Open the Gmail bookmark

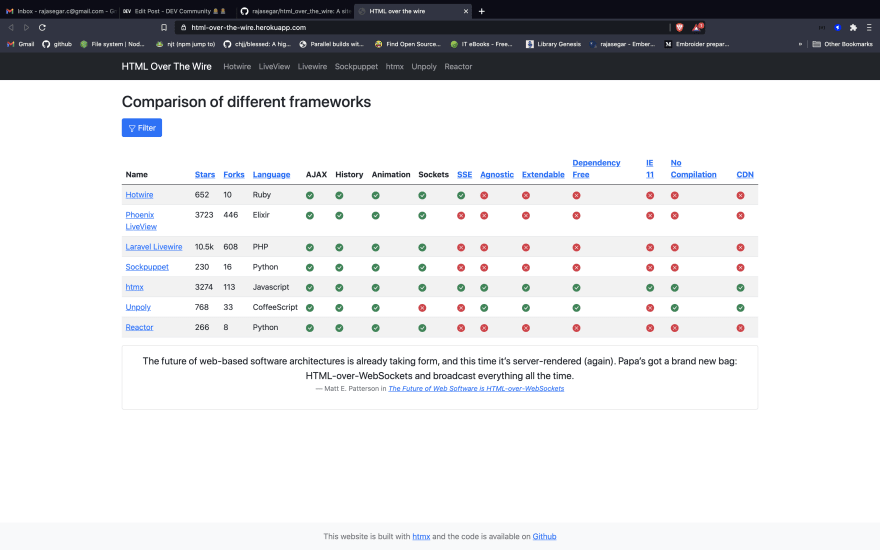[x=20, y=44]
